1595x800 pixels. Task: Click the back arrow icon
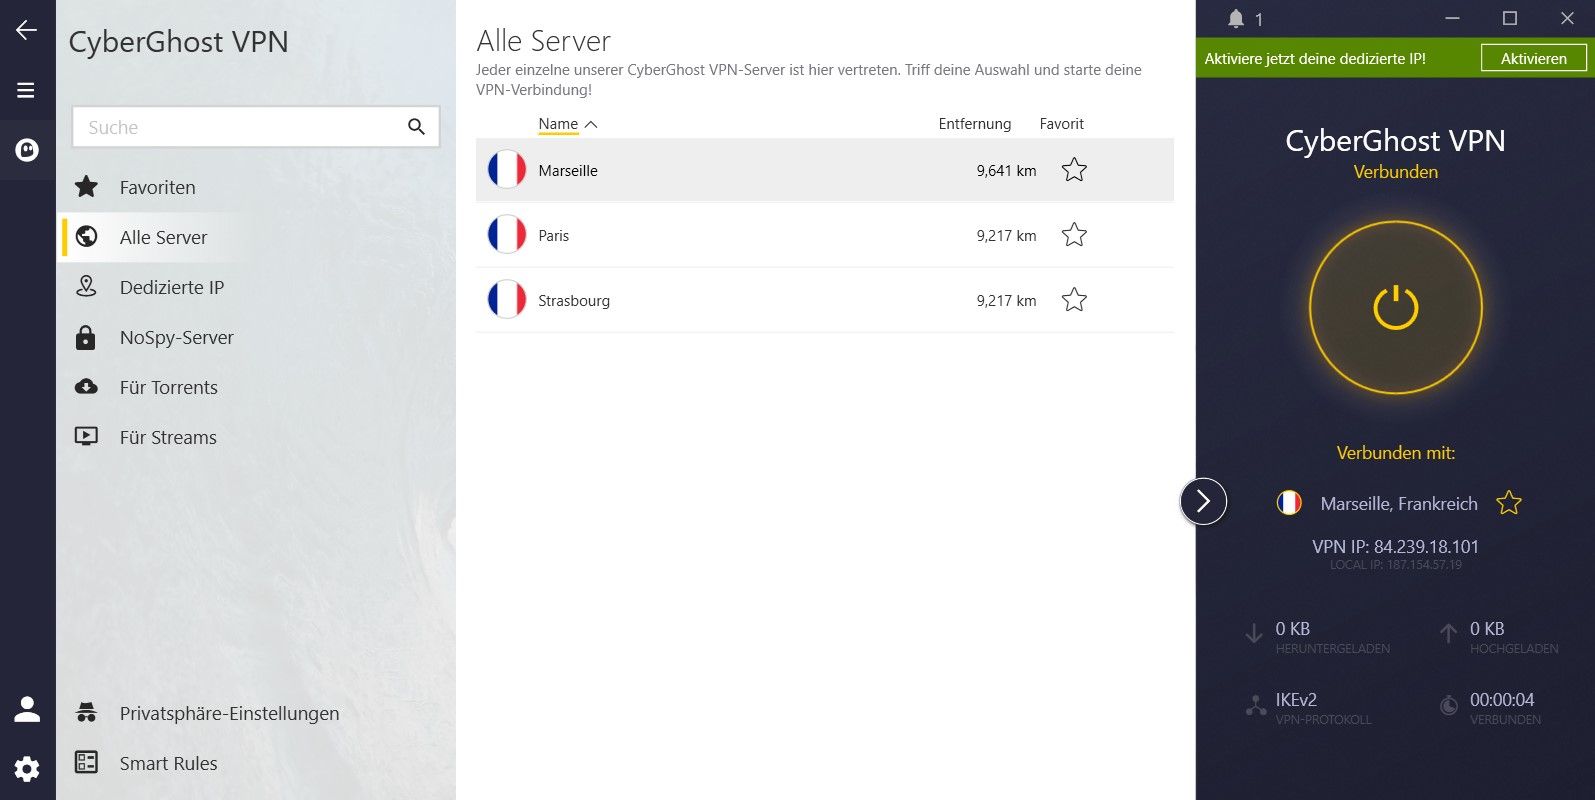(26, 30)
